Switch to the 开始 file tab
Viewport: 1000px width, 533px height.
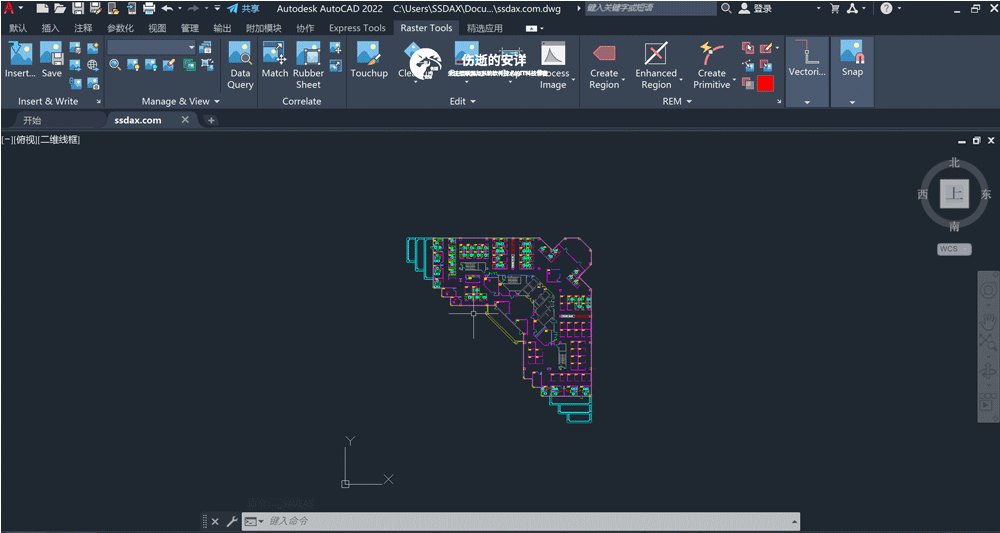click(x=32, y=120)
